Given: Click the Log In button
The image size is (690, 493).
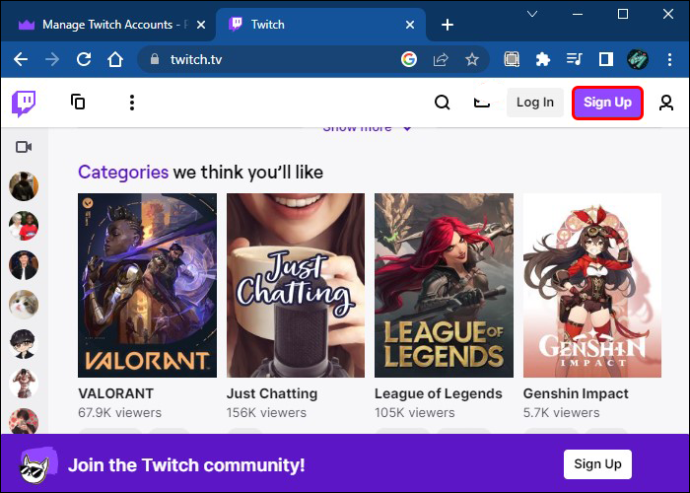Looking at the screenshot, I should tap(535, 103).
